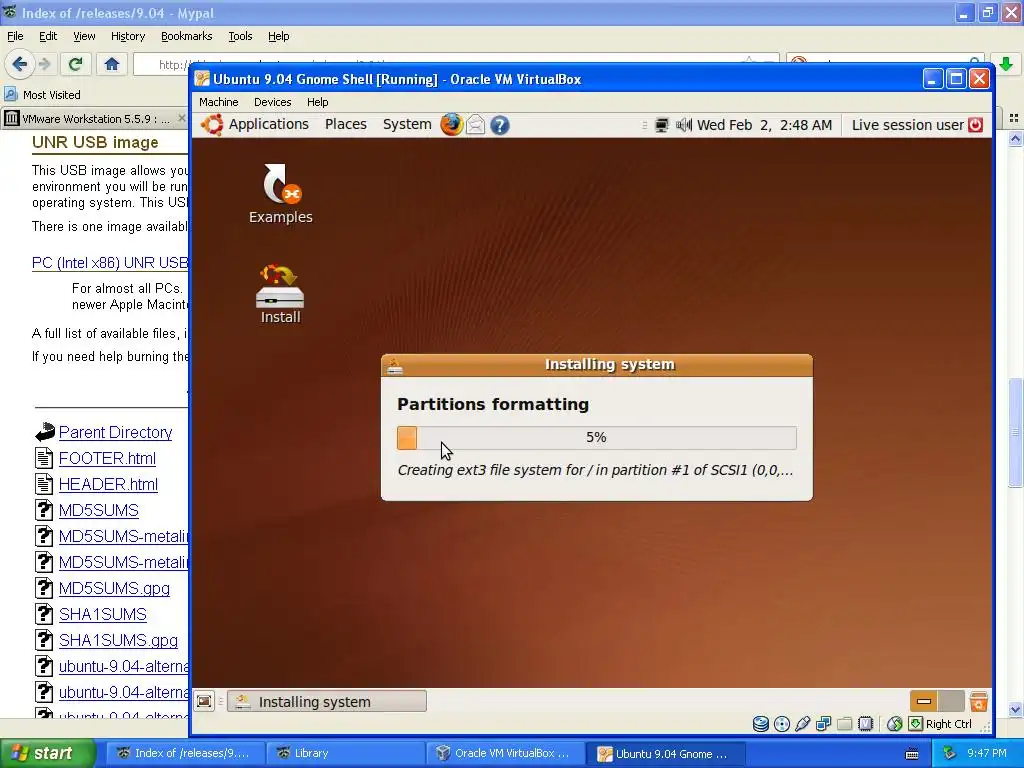Open the Applications menu in GNOME panel

[268, 124]
